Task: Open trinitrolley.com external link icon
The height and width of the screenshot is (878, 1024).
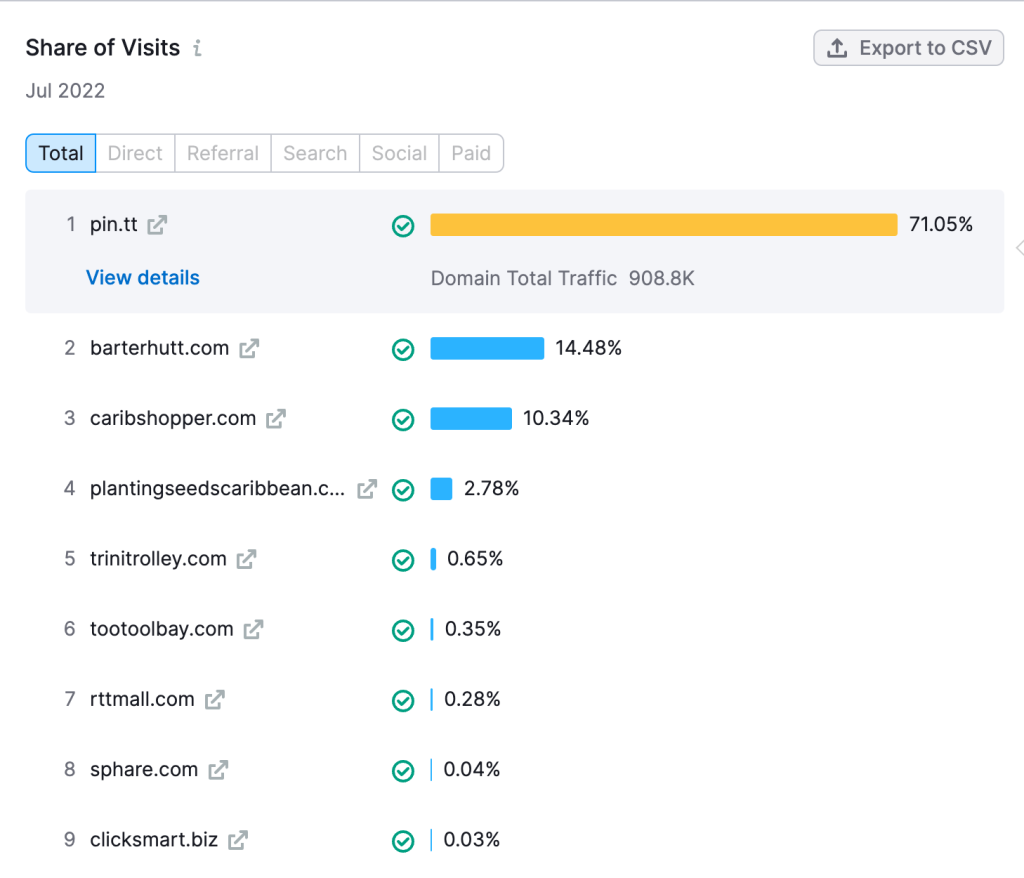Action: 246,559
